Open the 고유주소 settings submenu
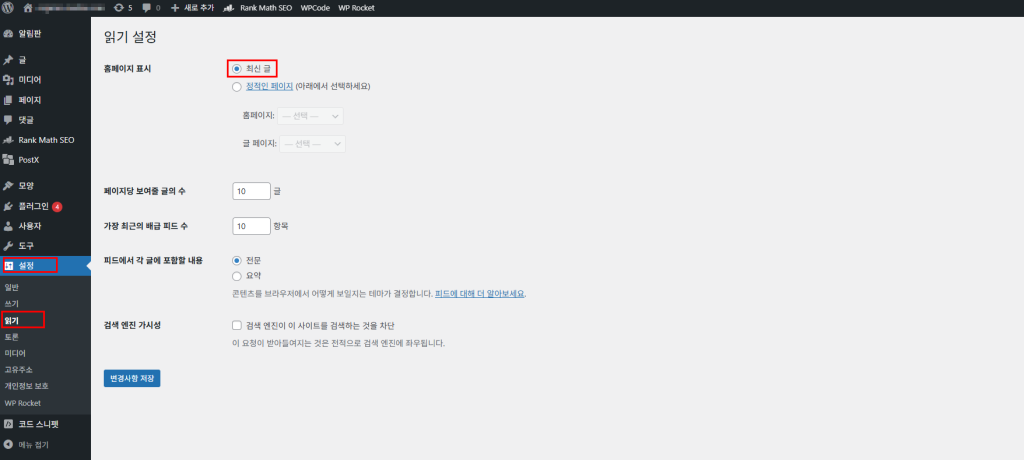 coord(18,370)
